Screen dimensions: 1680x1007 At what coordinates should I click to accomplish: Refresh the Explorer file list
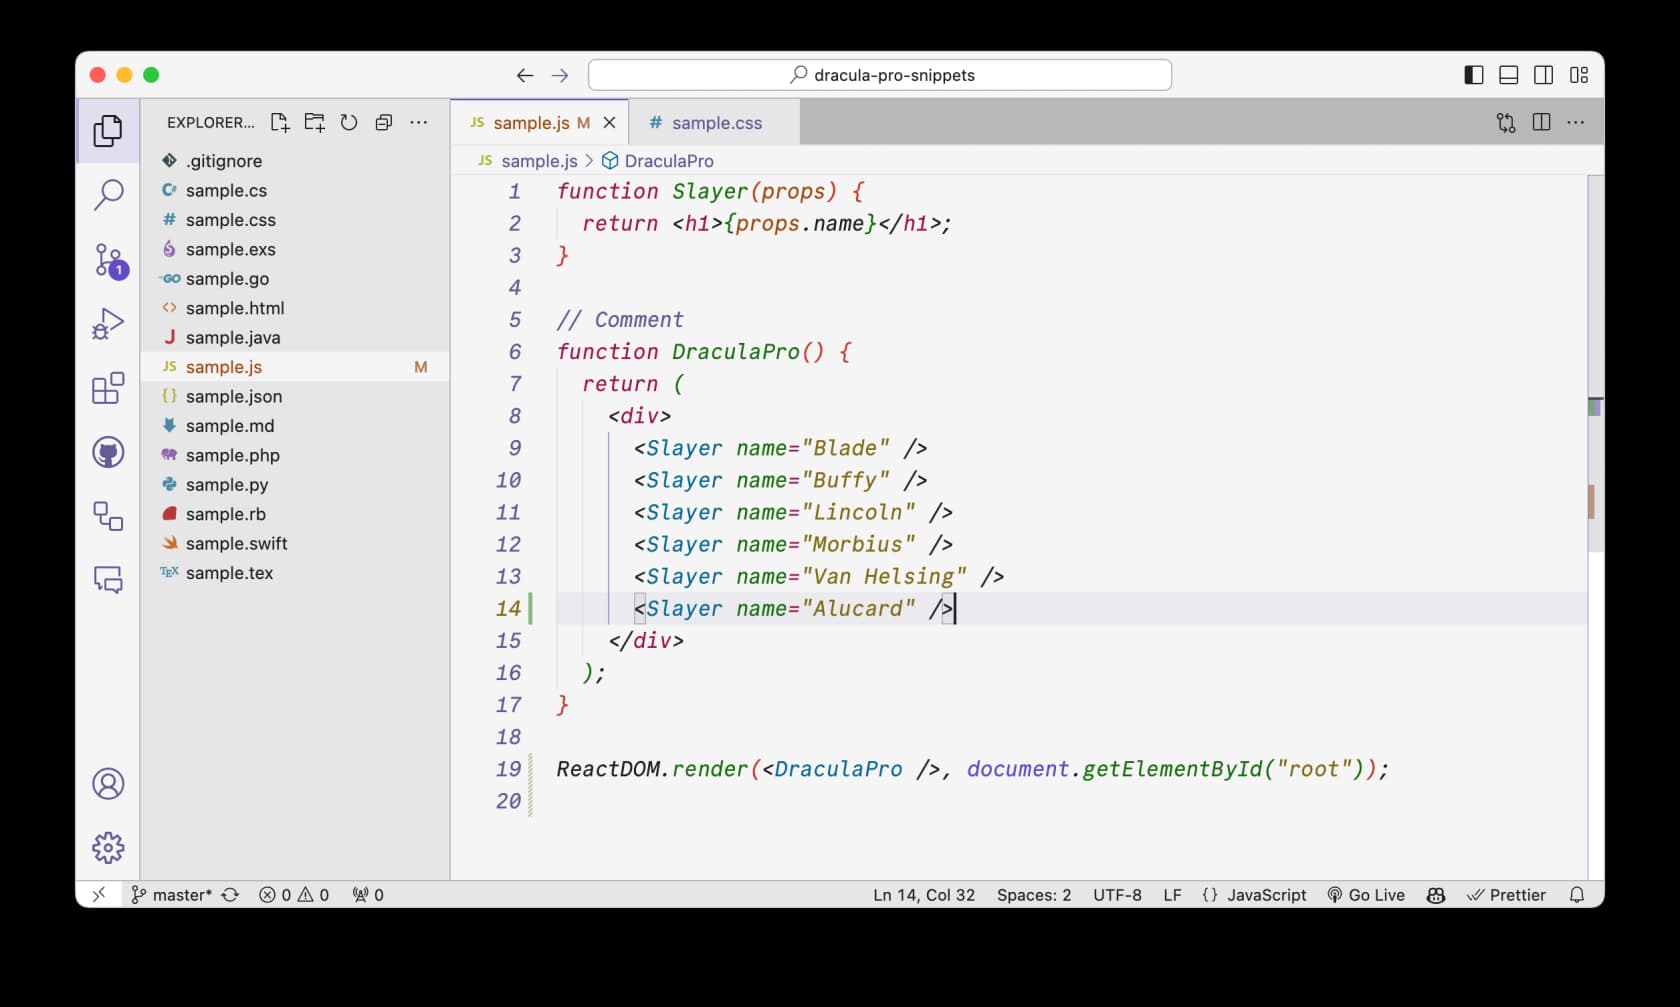point(349,122)
